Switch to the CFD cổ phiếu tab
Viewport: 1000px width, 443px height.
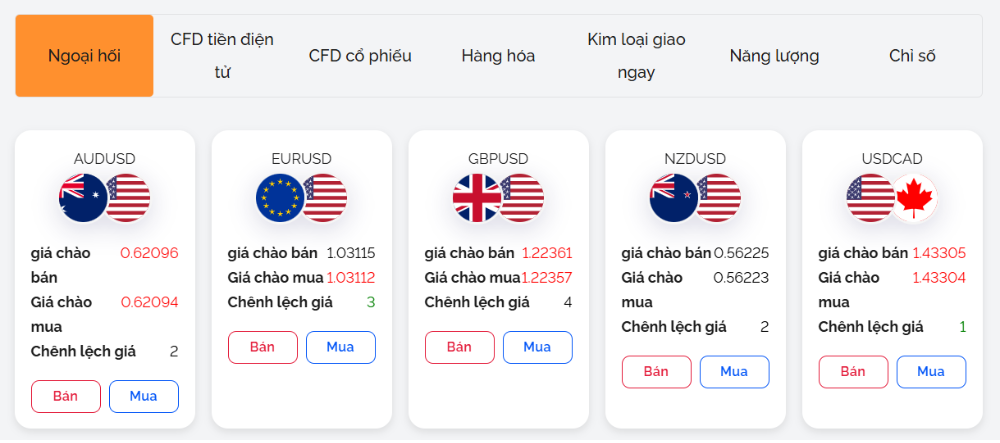[360, 56]
